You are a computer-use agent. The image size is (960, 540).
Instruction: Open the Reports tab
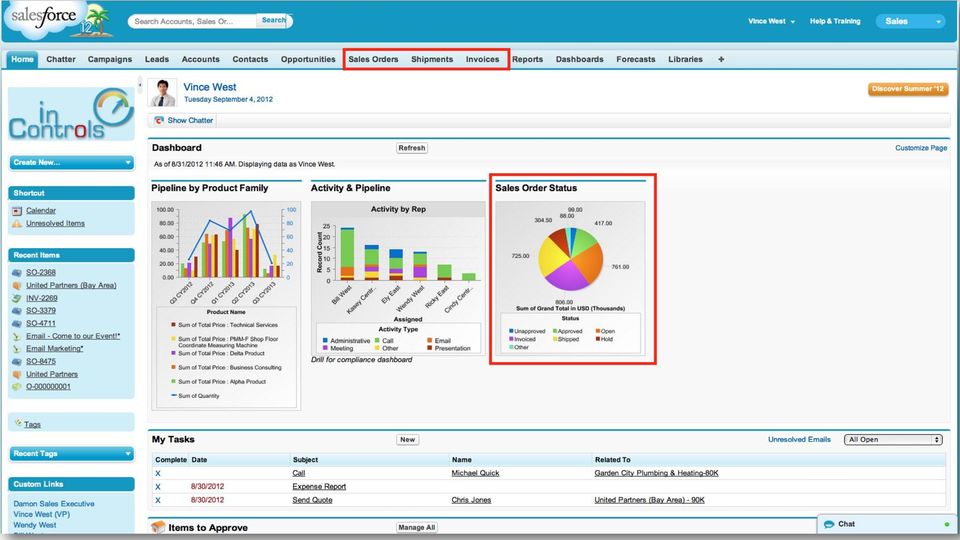click(x=527, y=59)
